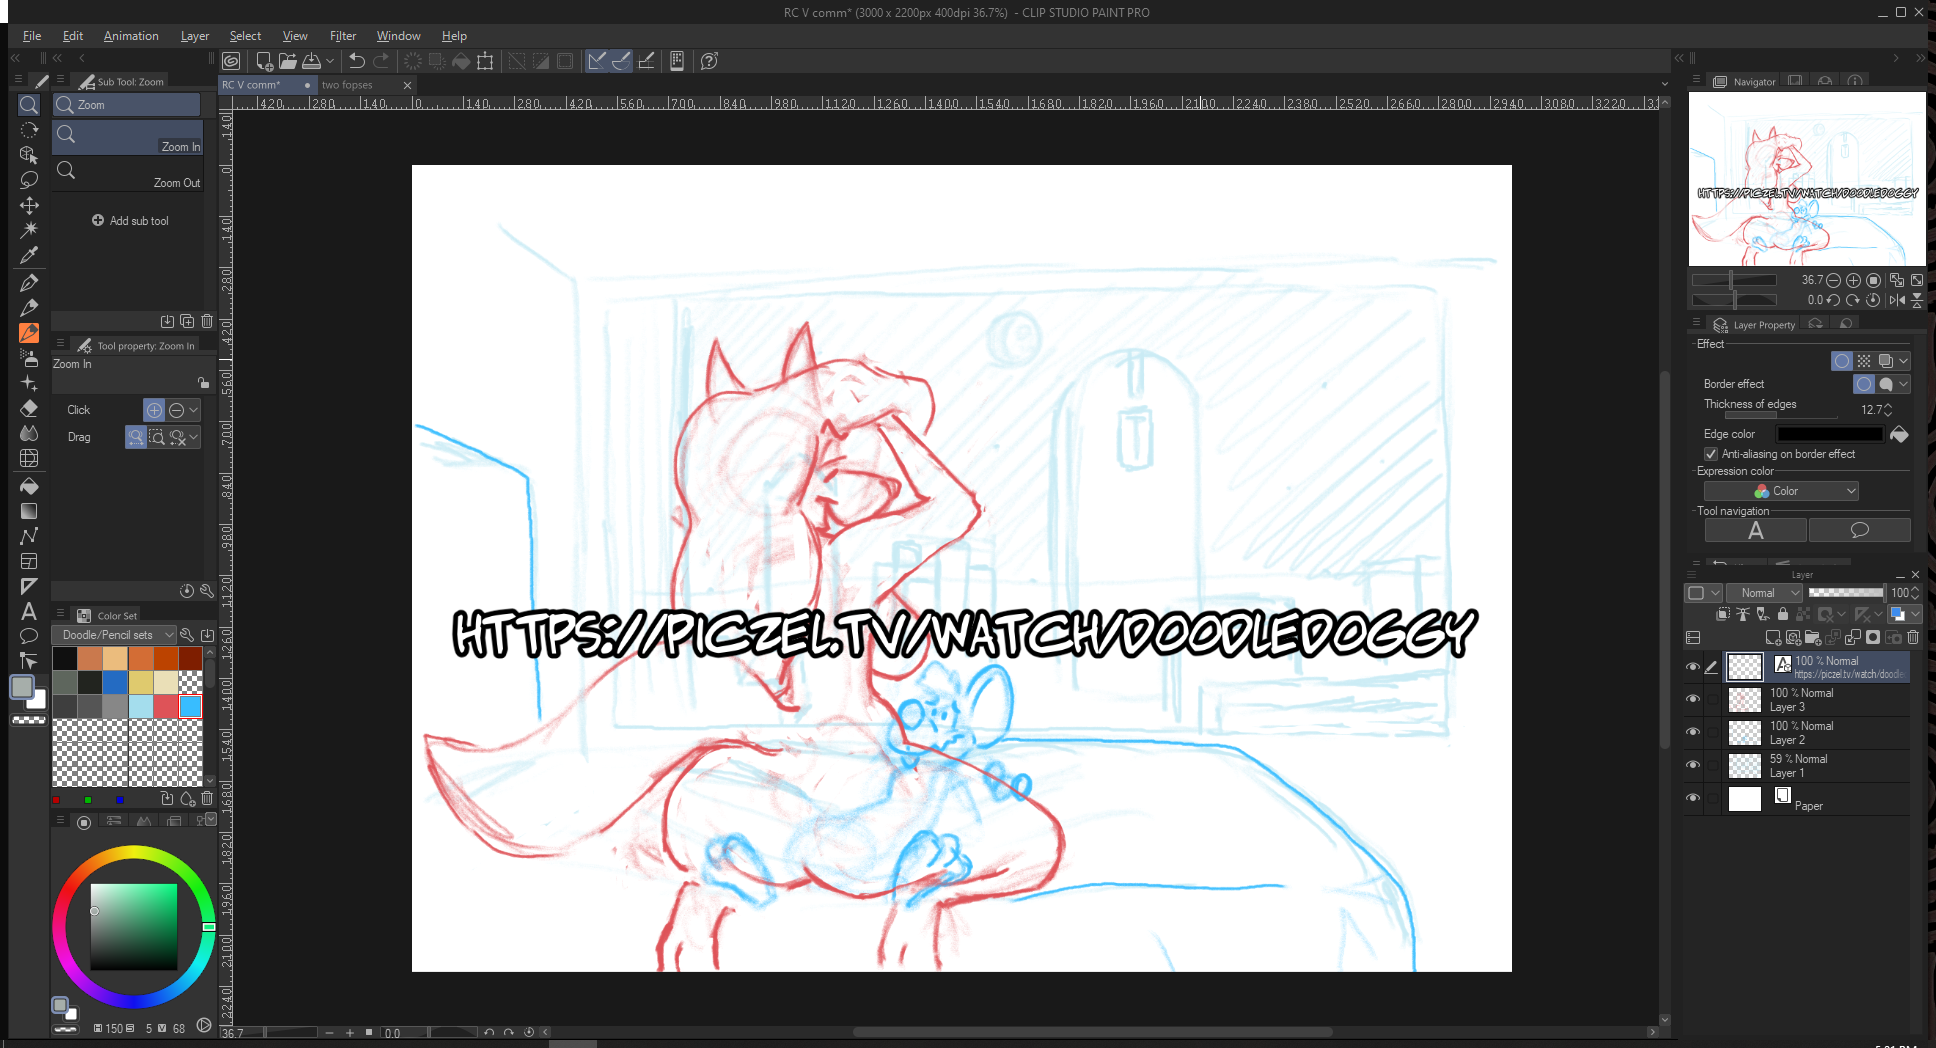Hide Layer 1 with its eye icon

(x=1693, y=765)
